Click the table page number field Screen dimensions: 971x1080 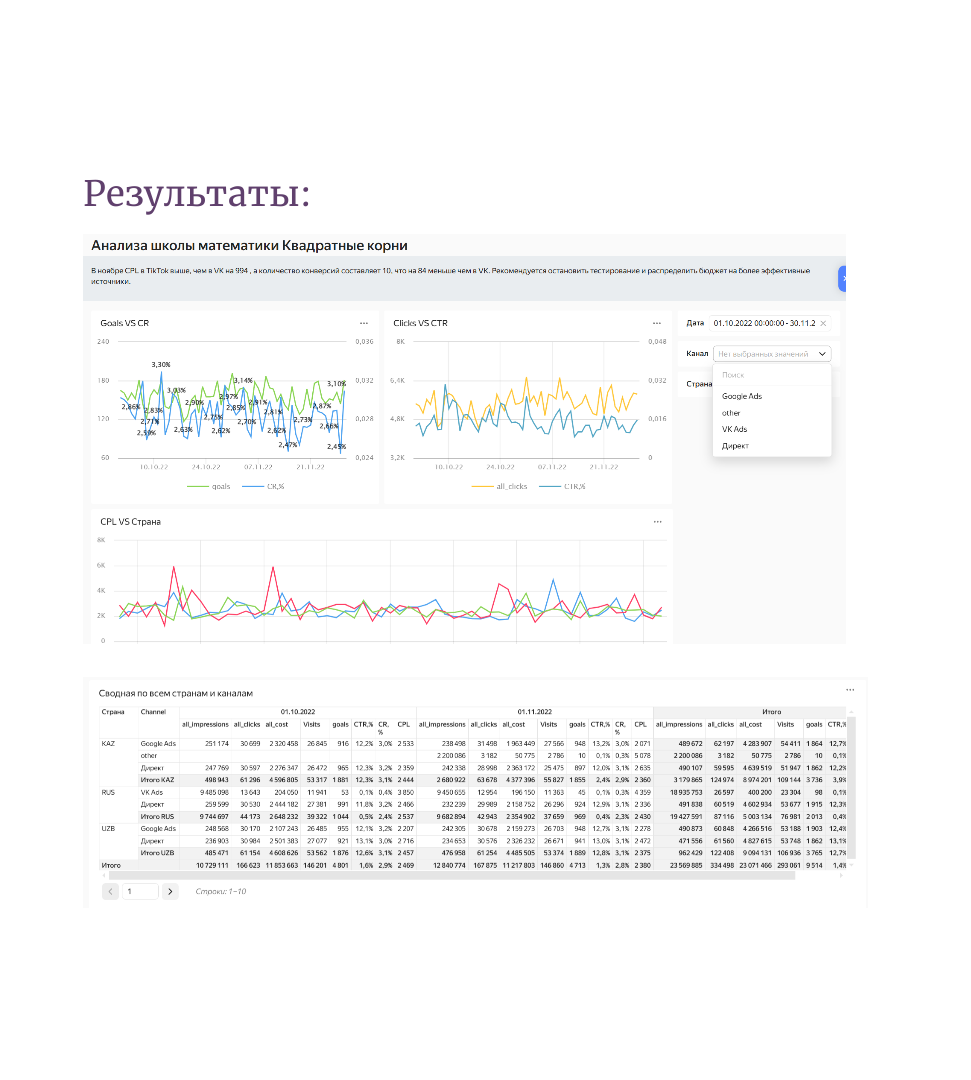tap(140, 891)
